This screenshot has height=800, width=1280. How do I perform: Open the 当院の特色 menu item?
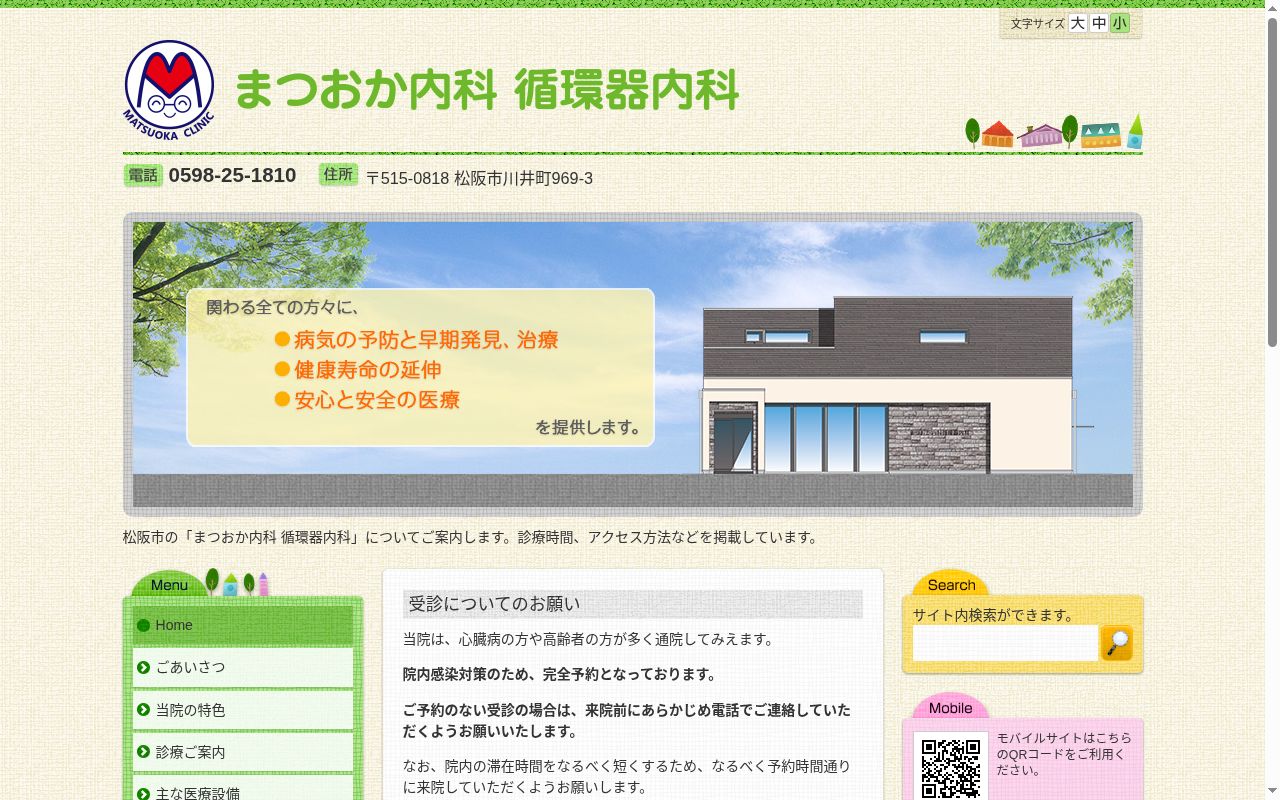pos(243,710)
